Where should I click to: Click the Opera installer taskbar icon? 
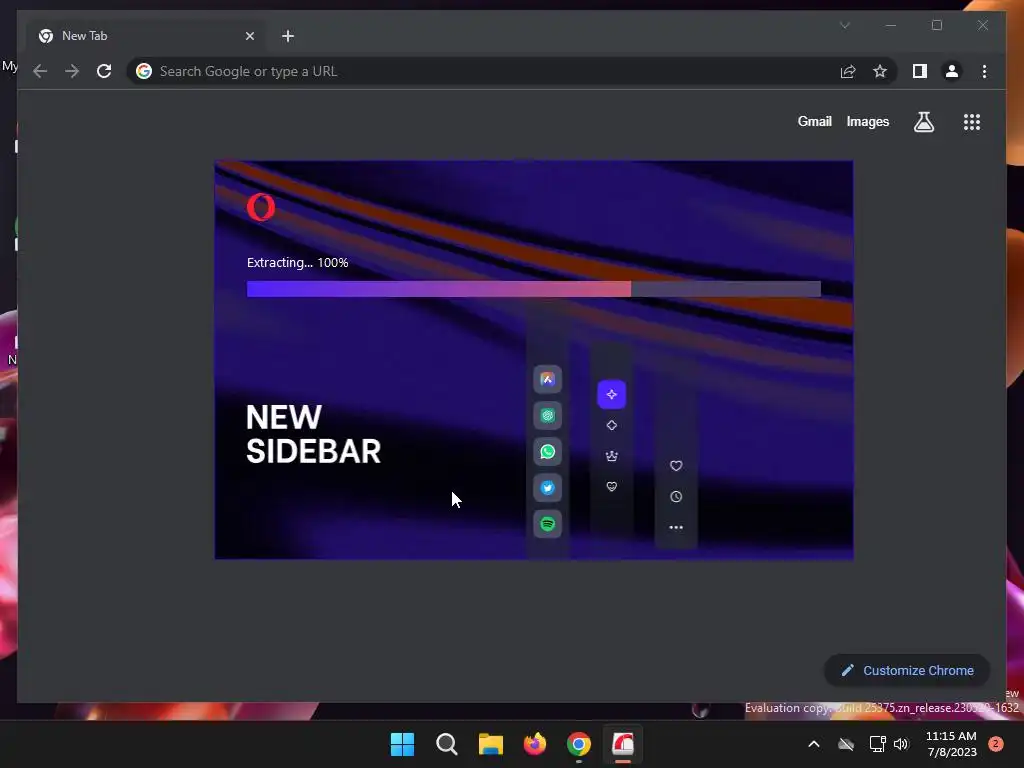(x=623, y=744)
